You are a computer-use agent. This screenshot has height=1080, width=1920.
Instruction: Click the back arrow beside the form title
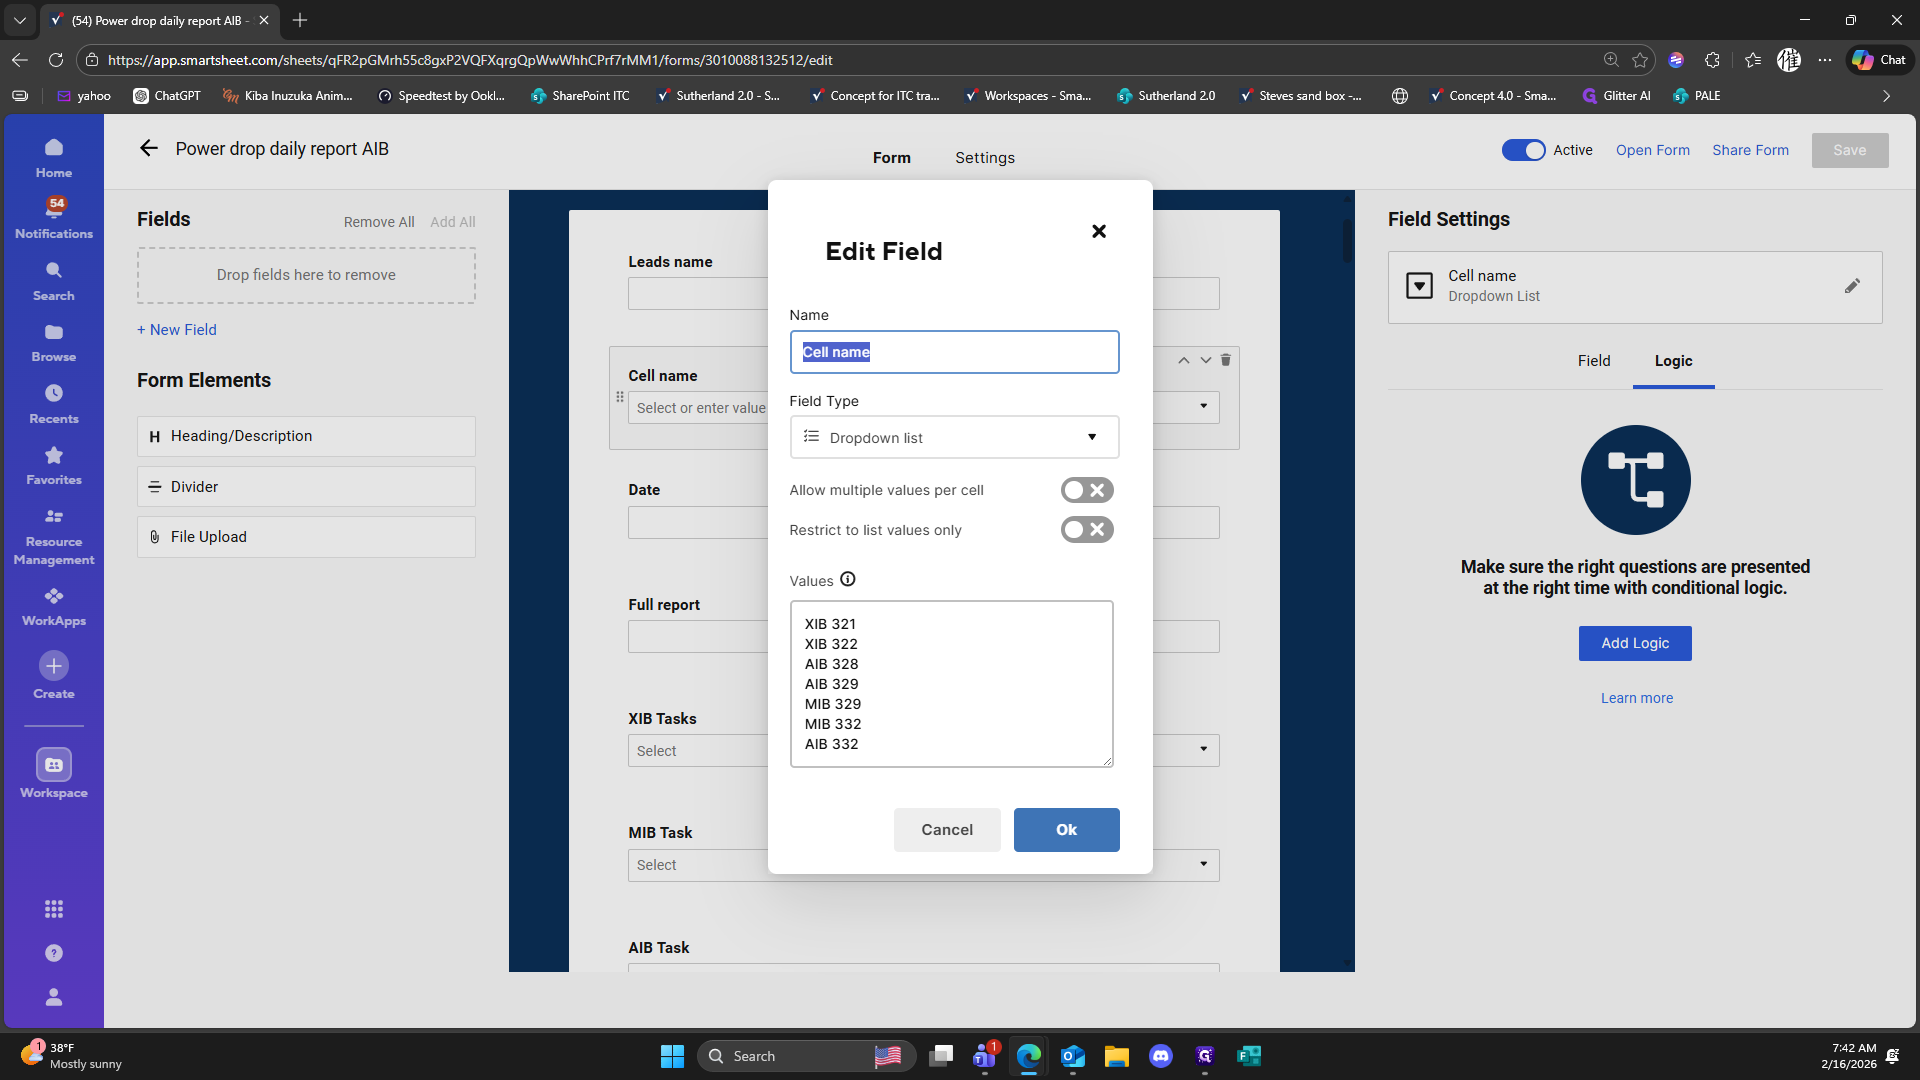(149, 149)
